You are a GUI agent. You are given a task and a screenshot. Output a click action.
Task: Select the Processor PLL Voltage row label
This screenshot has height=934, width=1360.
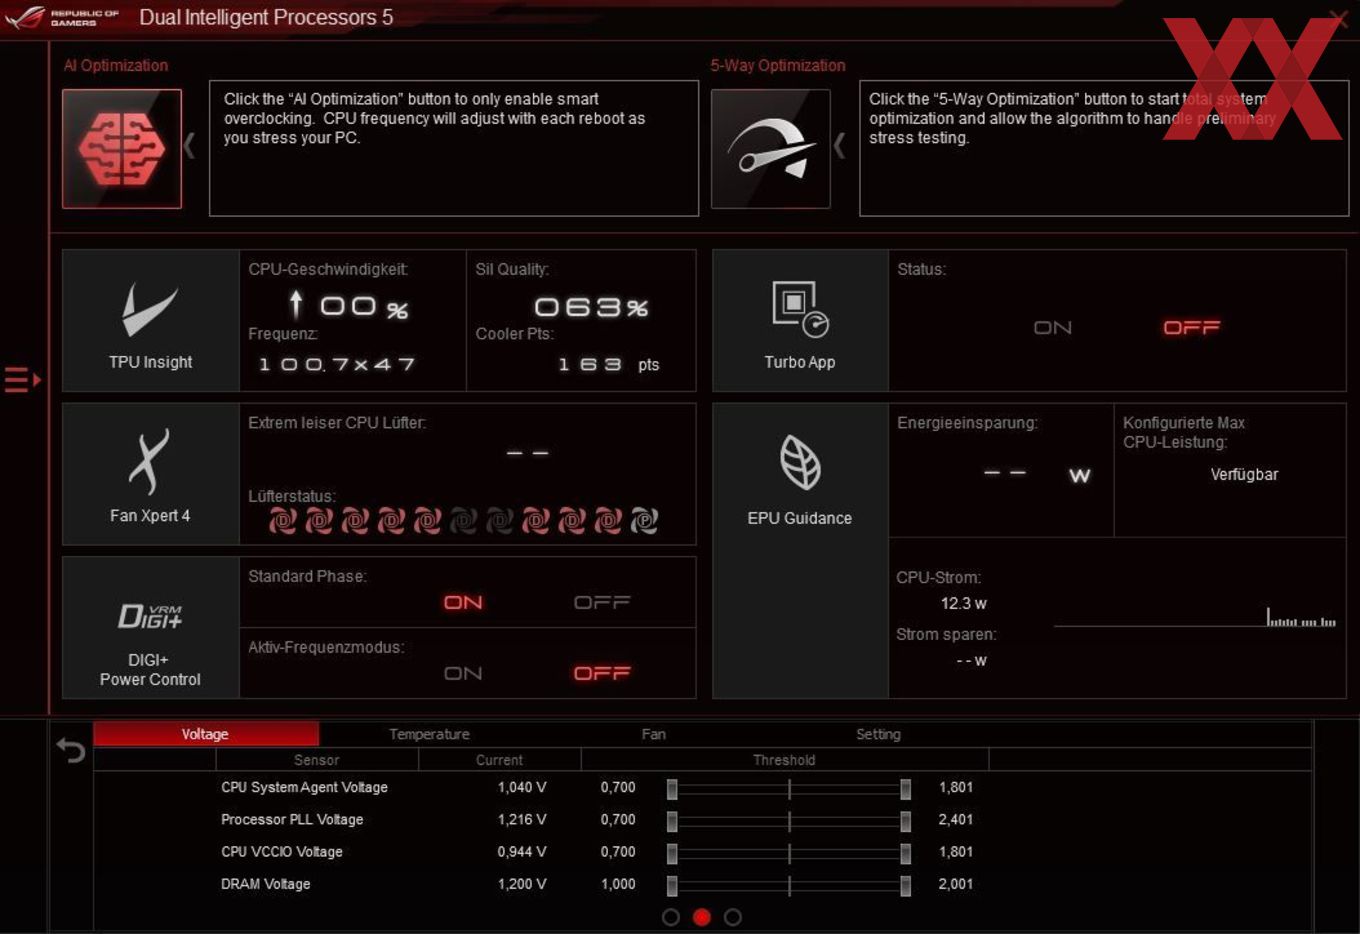pyautogui.click(x=292, y=819)
